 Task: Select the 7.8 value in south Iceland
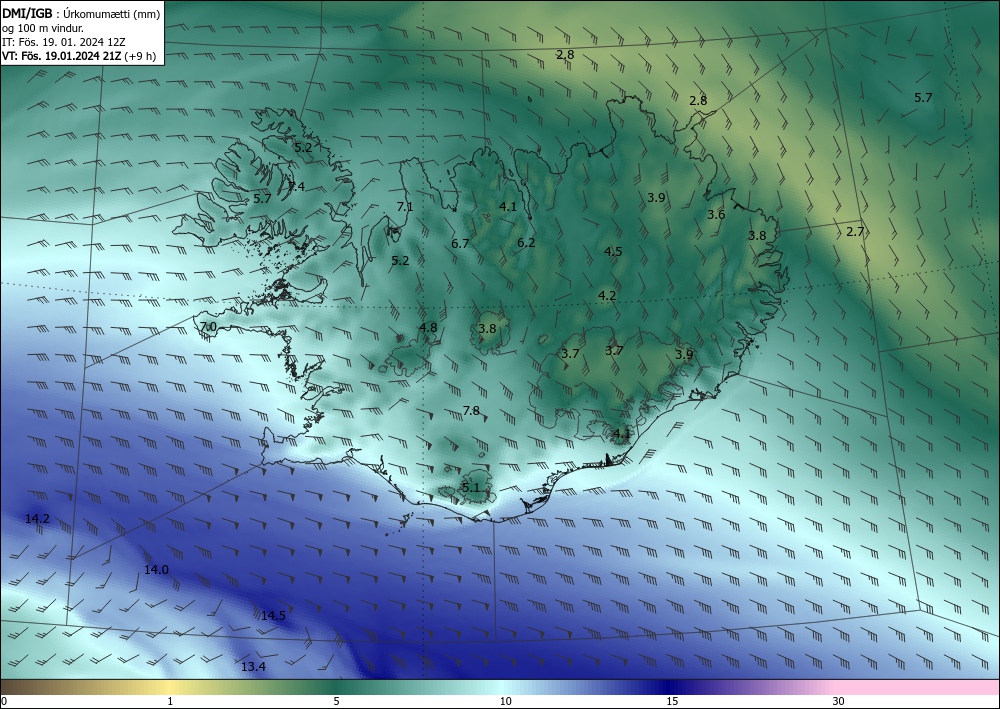click(471, 411)
